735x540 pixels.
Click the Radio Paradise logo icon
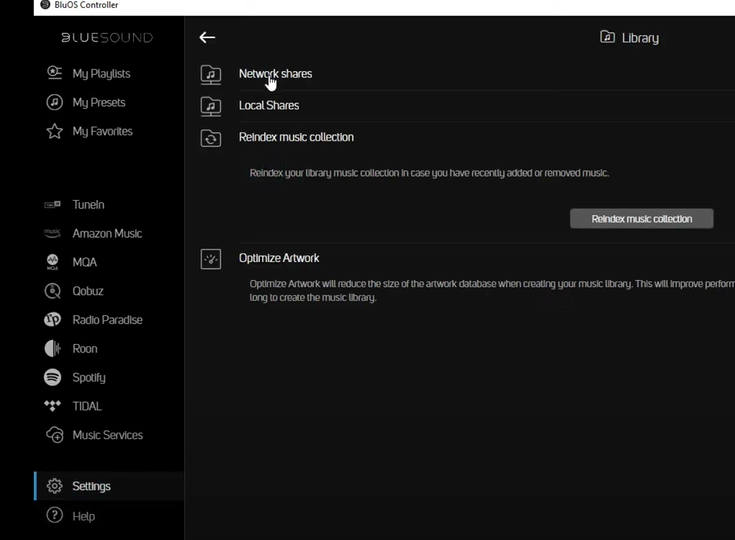coord(52,320)
